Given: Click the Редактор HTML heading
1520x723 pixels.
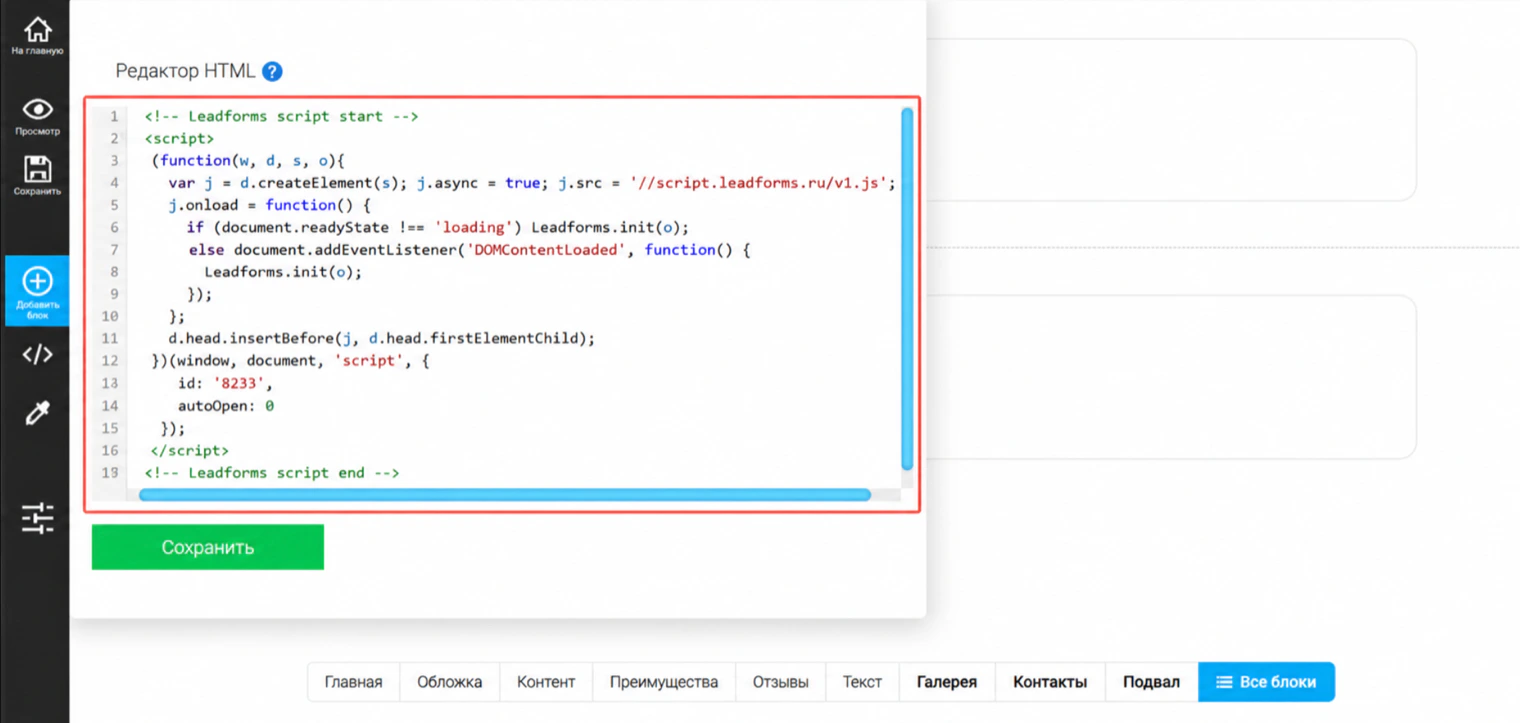Looking at the screenshot, I should click(185, 72).
